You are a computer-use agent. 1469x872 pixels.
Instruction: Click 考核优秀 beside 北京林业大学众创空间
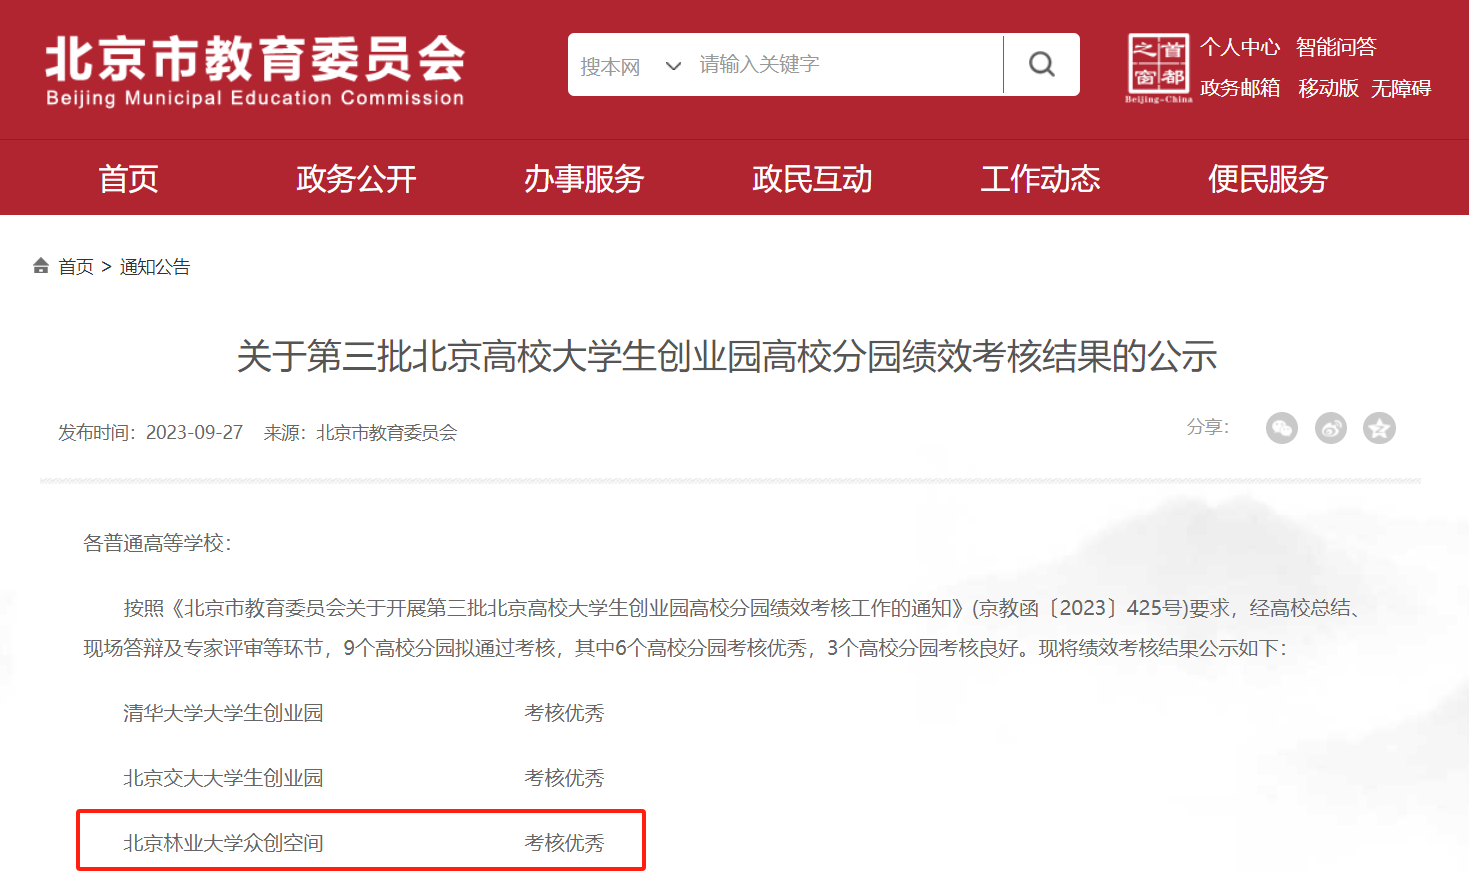click(x=564, y=843)
